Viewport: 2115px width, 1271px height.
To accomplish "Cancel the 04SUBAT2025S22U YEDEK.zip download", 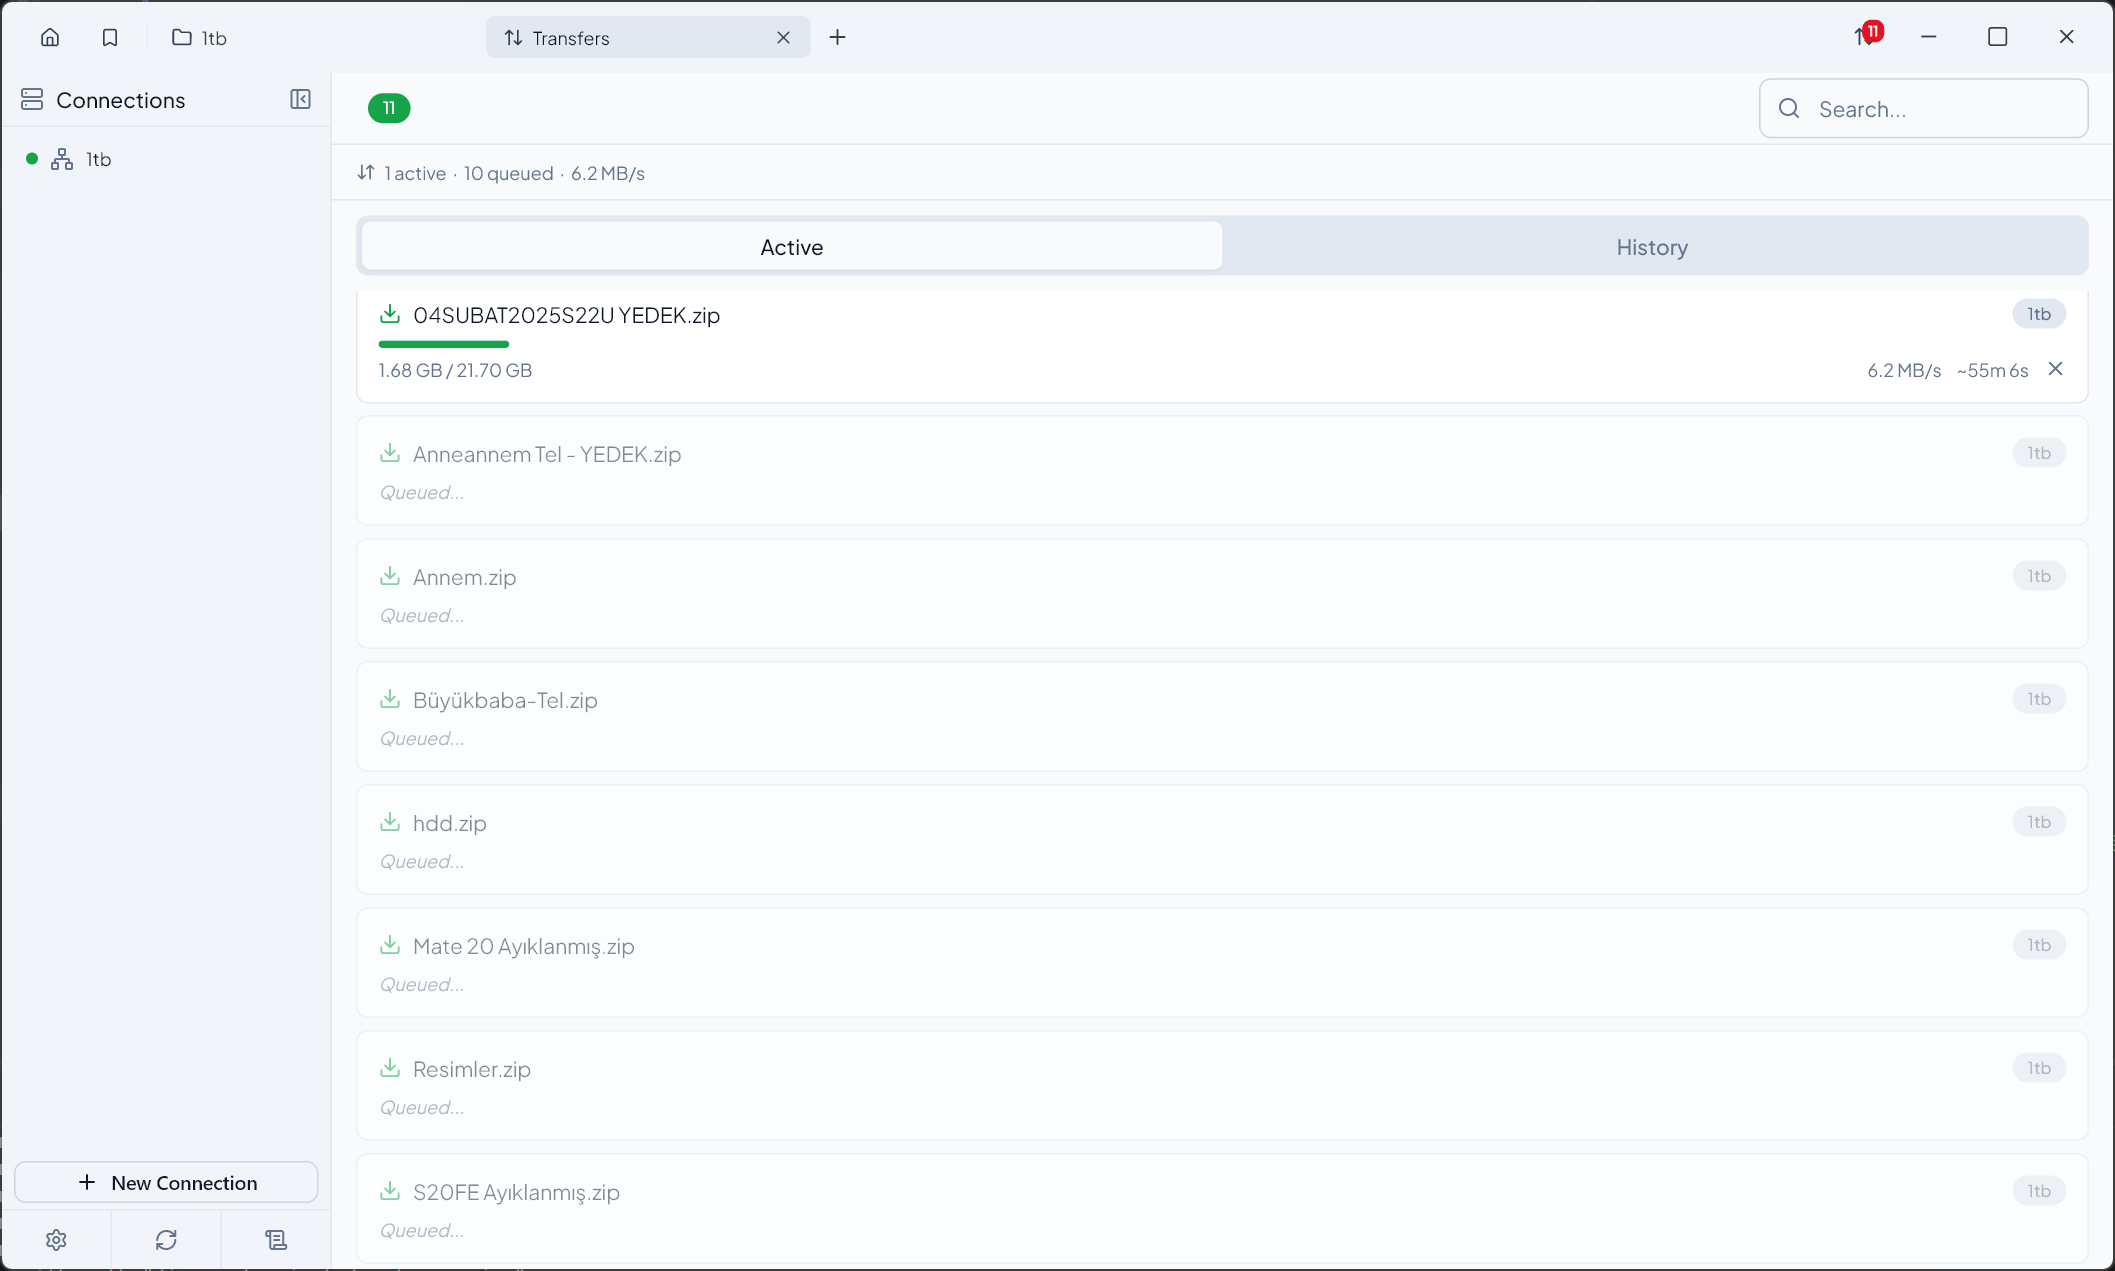I will click(x=2056, y=369).
